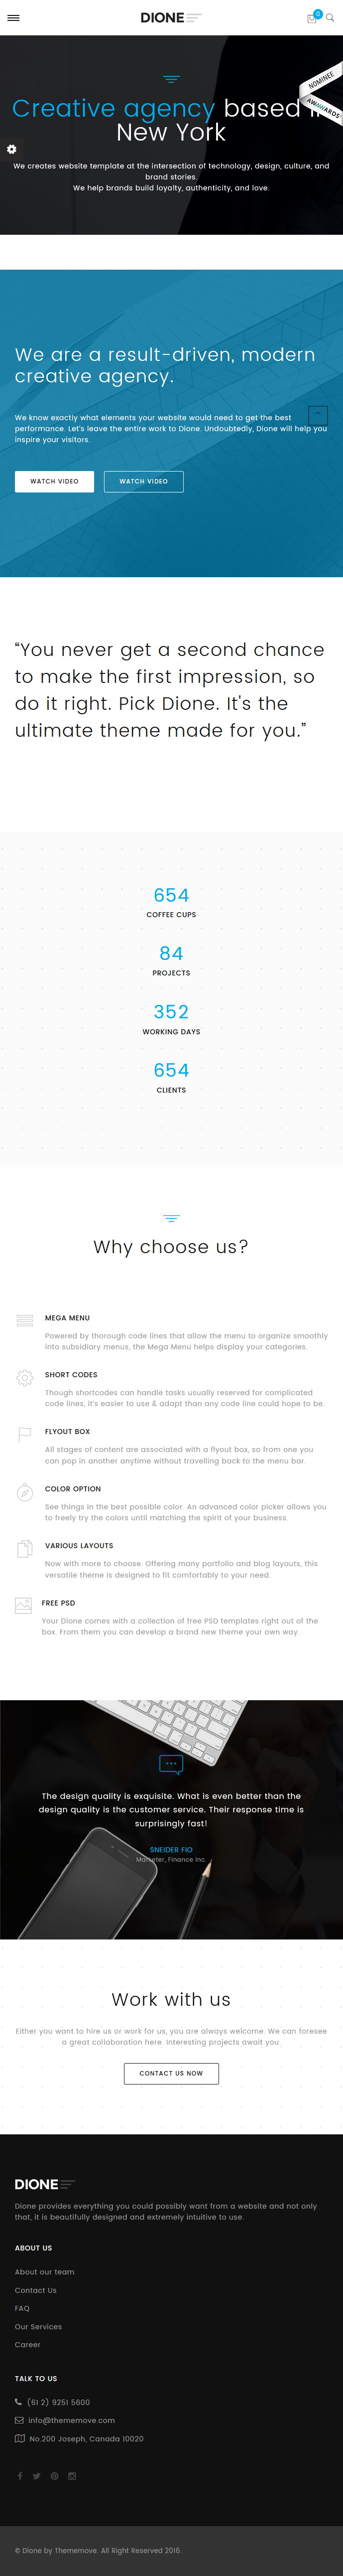Open the FAQ footer link
The height and width of the screenshot is (2576, 343).
pyautogui.click(x=22, y=2308)
